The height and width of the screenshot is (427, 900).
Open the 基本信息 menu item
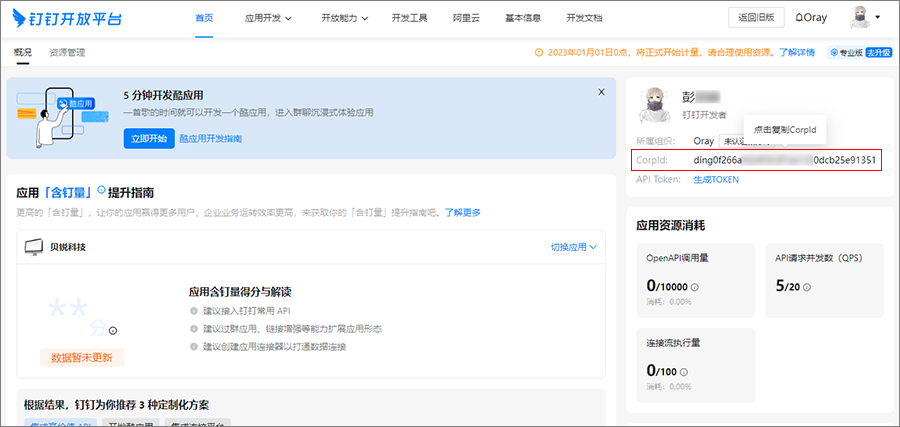522,18
